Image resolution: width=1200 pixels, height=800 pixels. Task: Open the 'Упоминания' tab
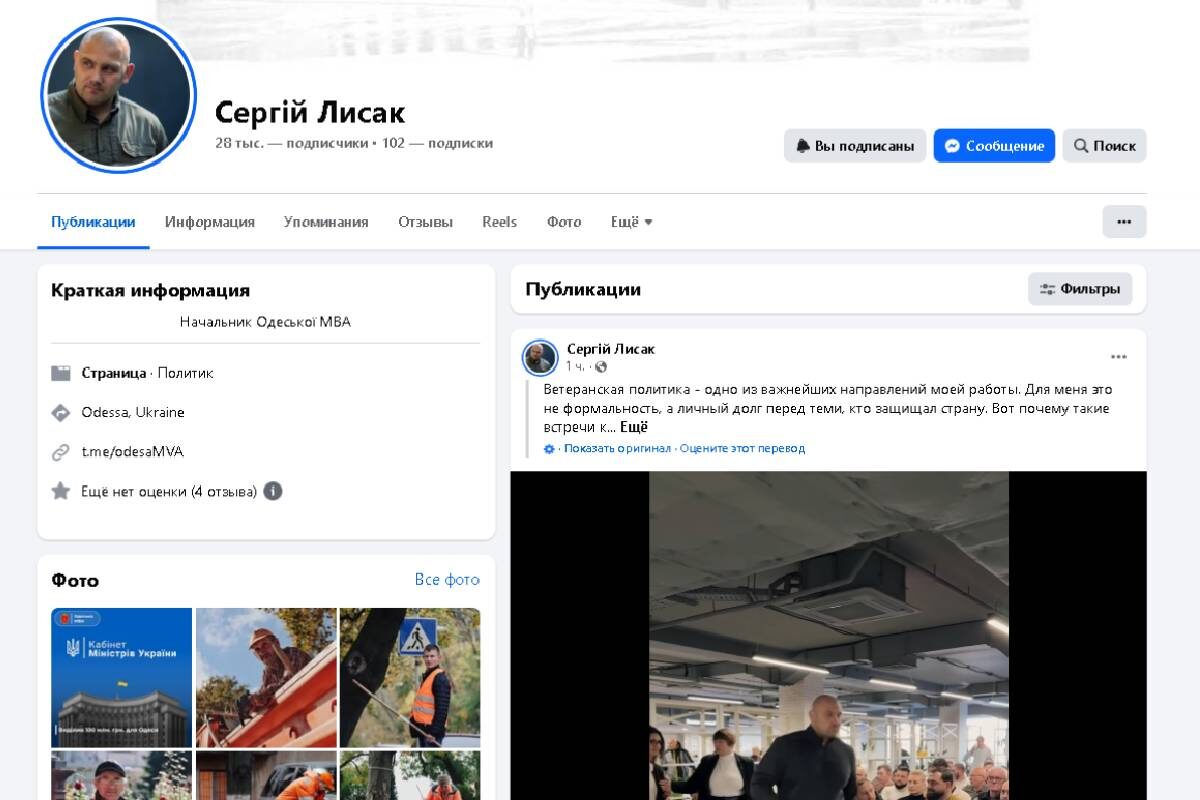coord(326,222)
